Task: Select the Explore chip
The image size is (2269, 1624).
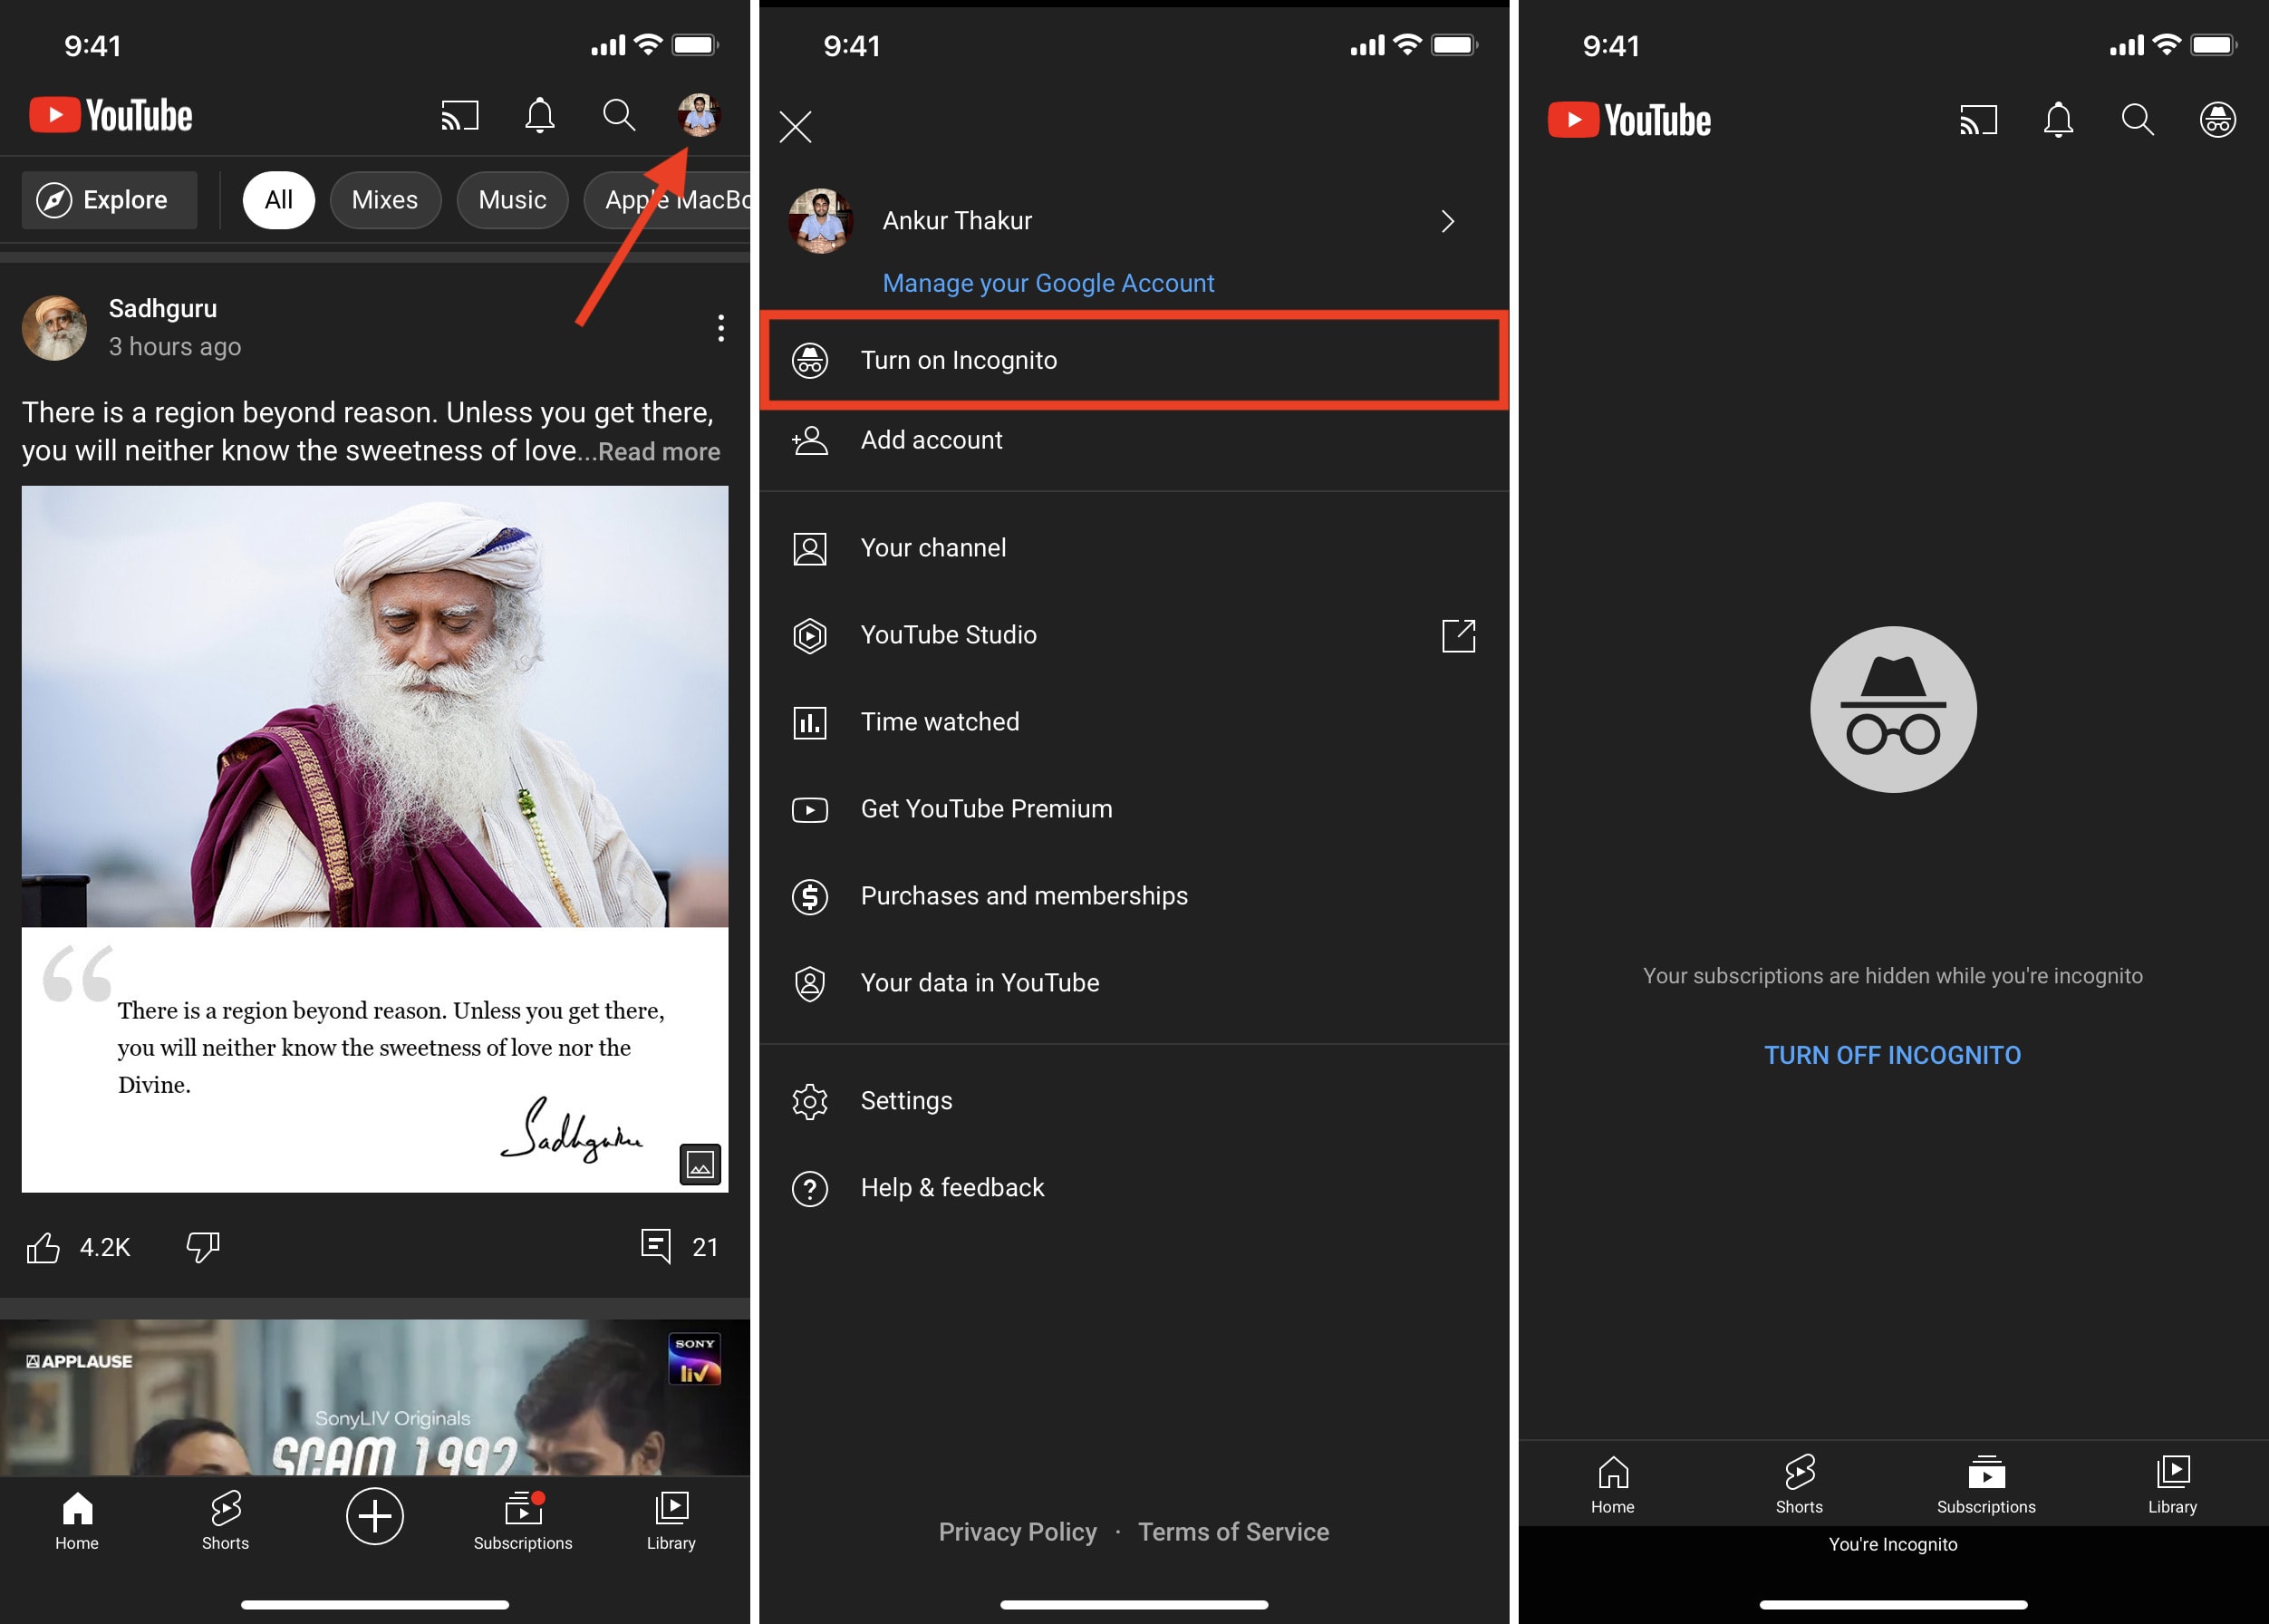Action: pos(110,200)
